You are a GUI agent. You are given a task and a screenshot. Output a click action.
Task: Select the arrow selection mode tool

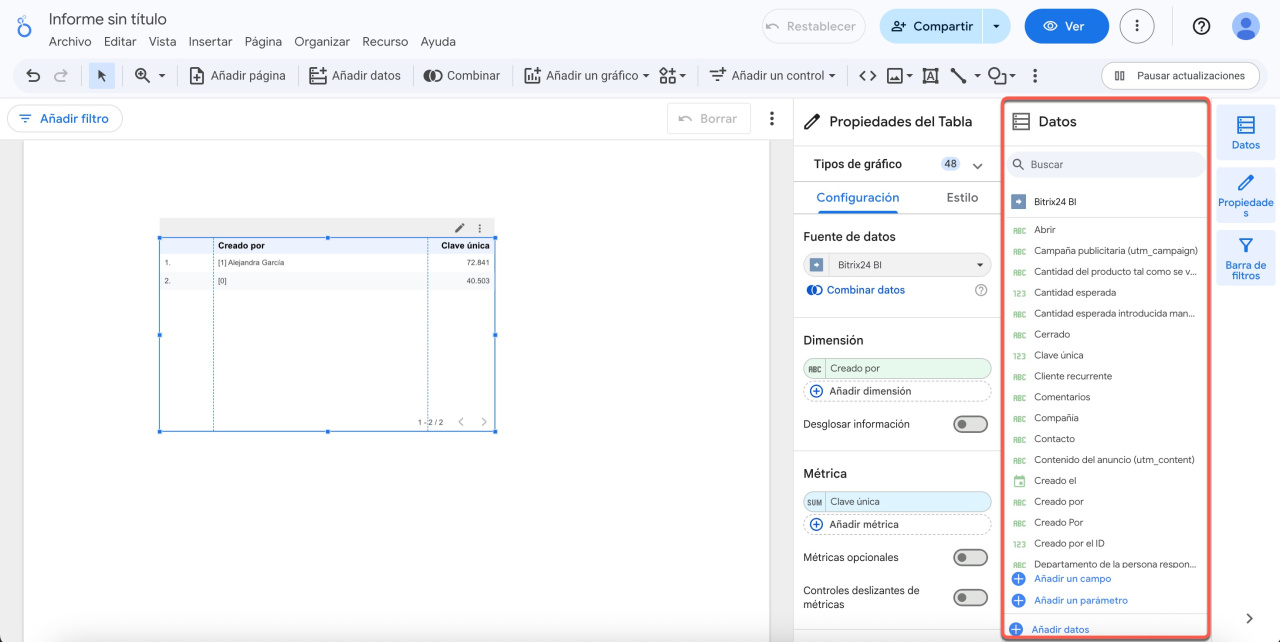101,76
